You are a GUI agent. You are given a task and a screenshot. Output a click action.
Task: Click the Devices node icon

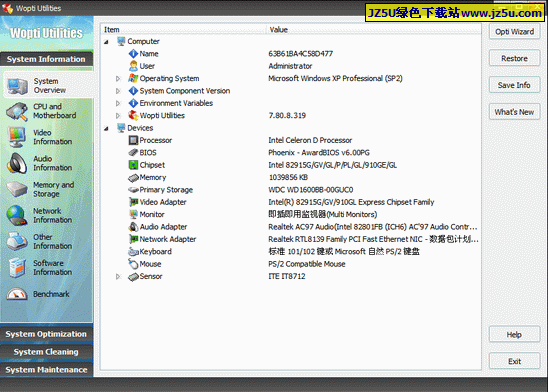click(121, 128)
